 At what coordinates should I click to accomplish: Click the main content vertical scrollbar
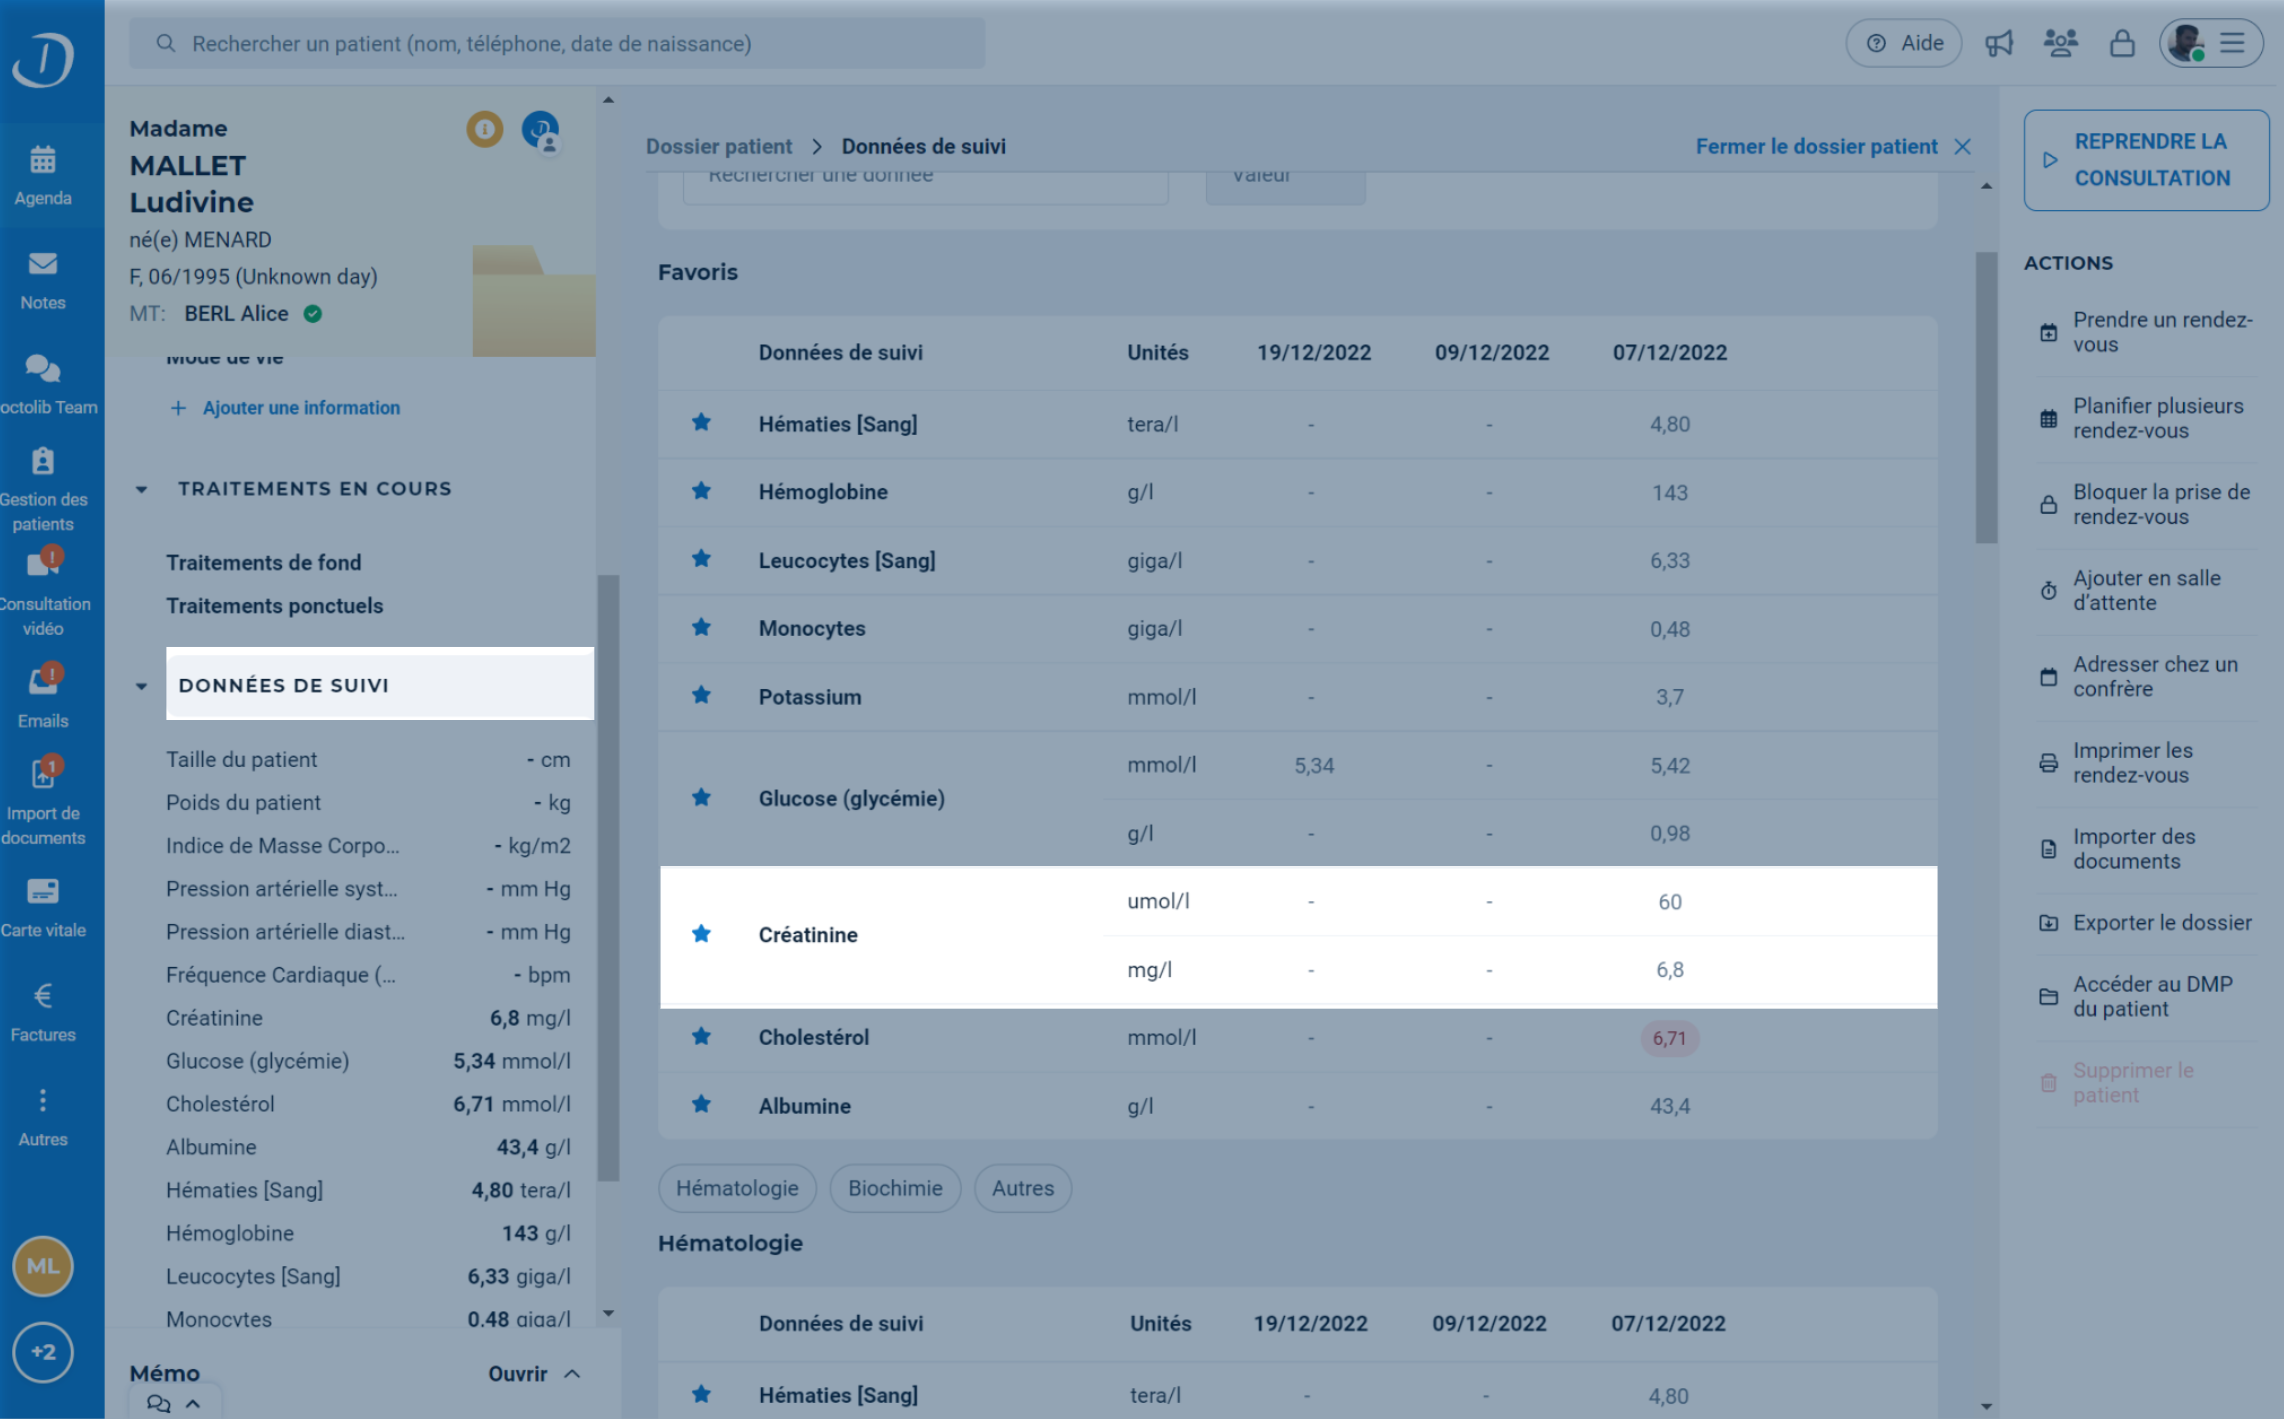pyautogui.click(x=1985, y=397)
